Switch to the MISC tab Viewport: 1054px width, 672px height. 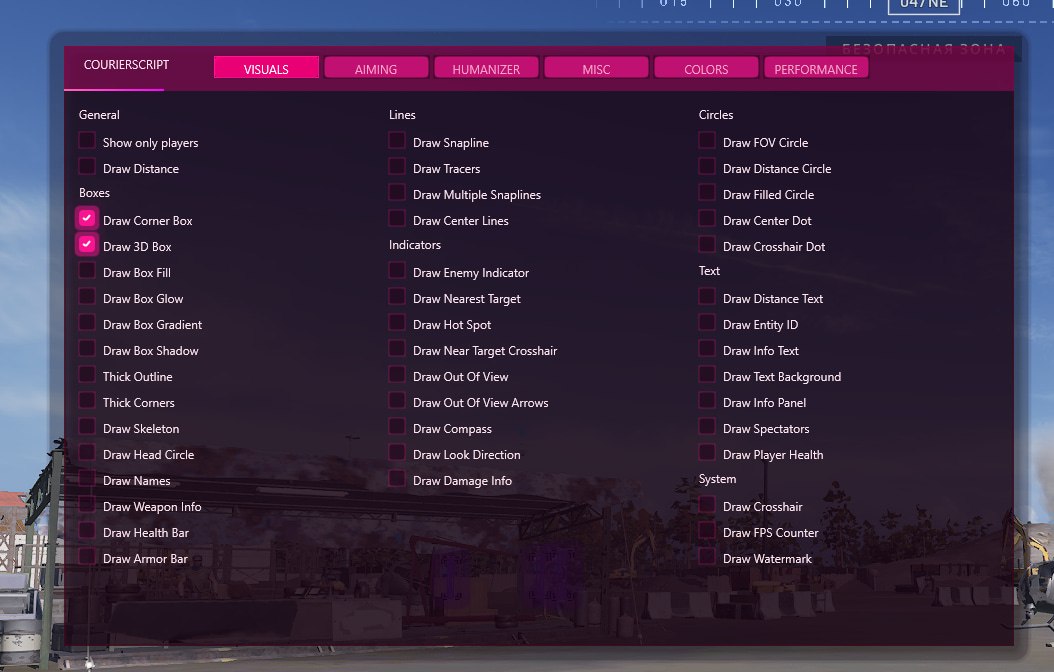point(596,68)
